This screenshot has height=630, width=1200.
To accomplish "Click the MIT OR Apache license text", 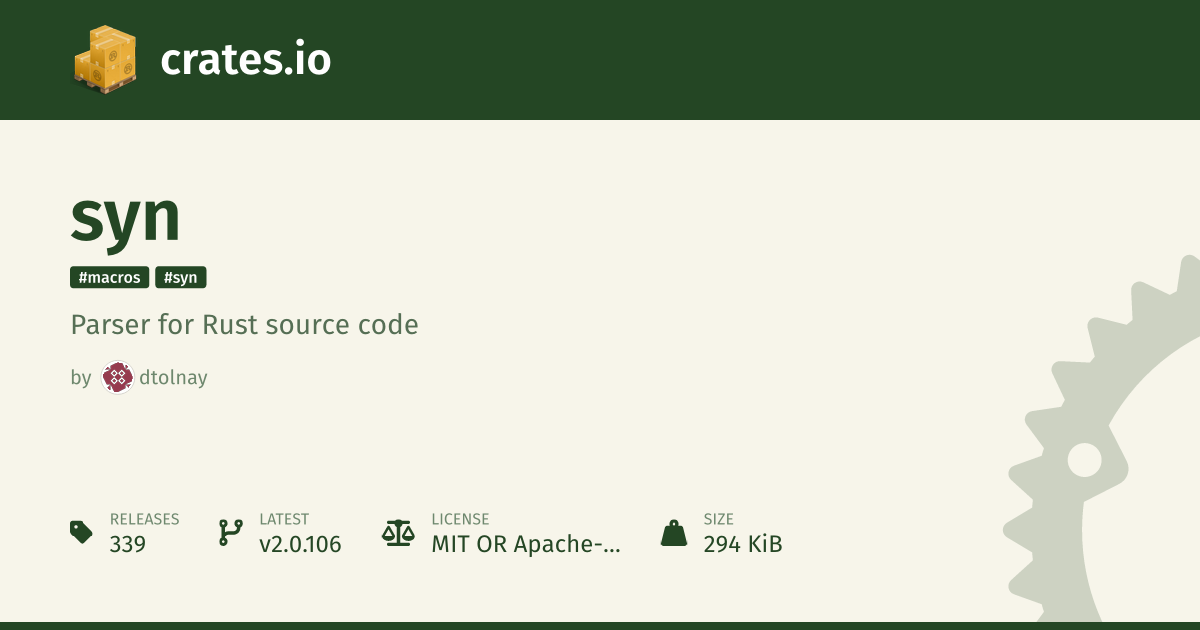I will [526, 545].
